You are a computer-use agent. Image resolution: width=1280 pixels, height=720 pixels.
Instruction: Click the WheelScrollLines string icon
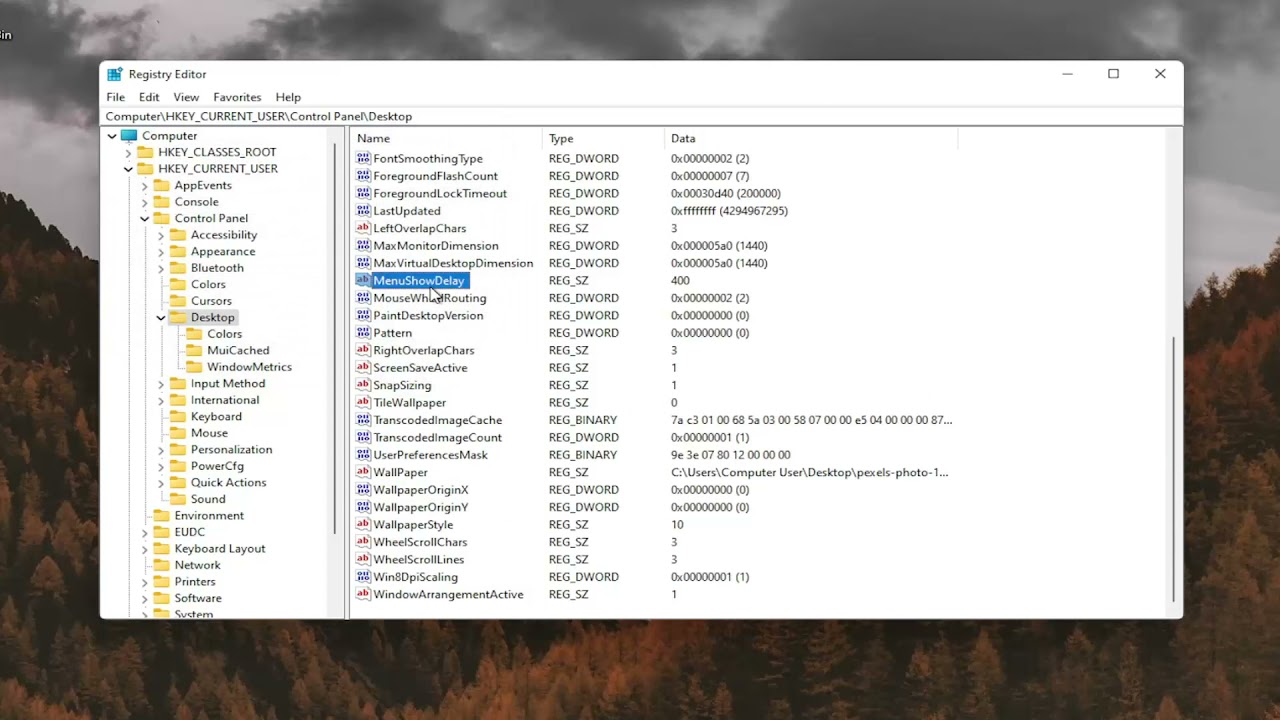point(364,559)
